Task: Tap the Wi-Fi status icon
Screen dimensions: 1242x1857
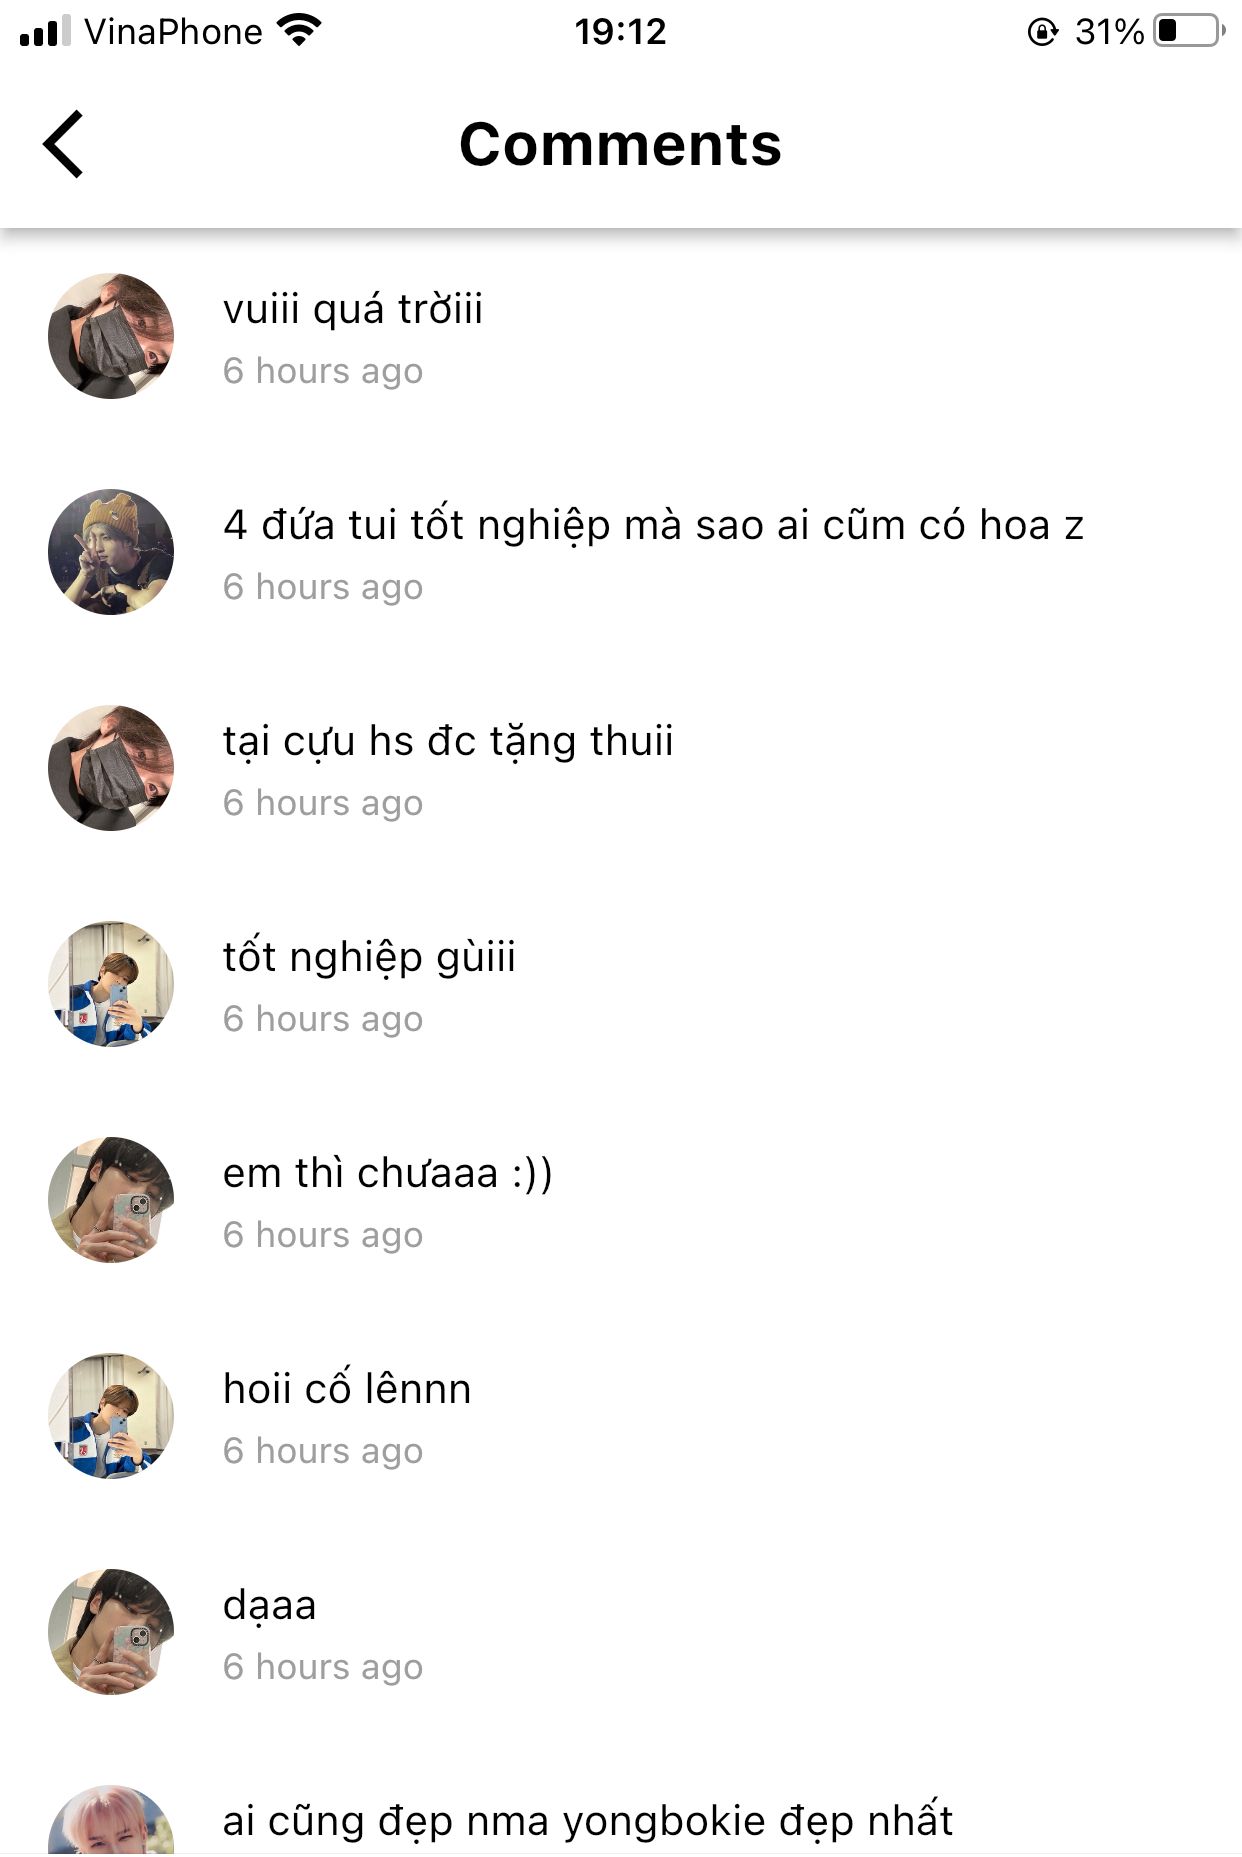Action: [x=299, y=31]
